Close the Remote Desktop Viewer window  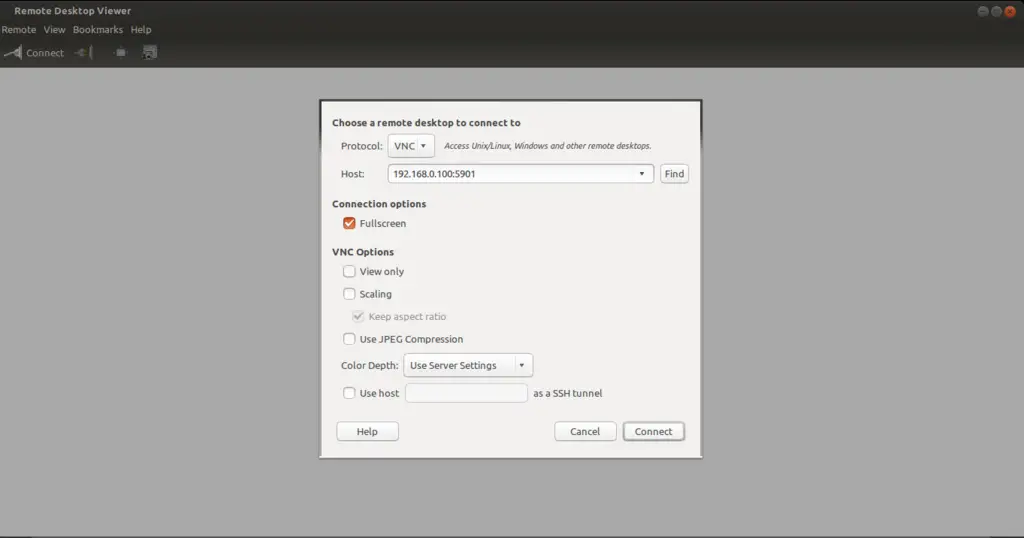click(1010, 11)
